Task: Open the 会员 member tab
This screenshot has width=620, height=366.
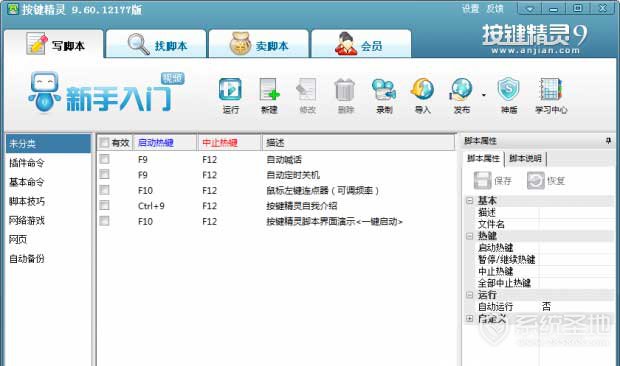Action: tap(361, 44)
